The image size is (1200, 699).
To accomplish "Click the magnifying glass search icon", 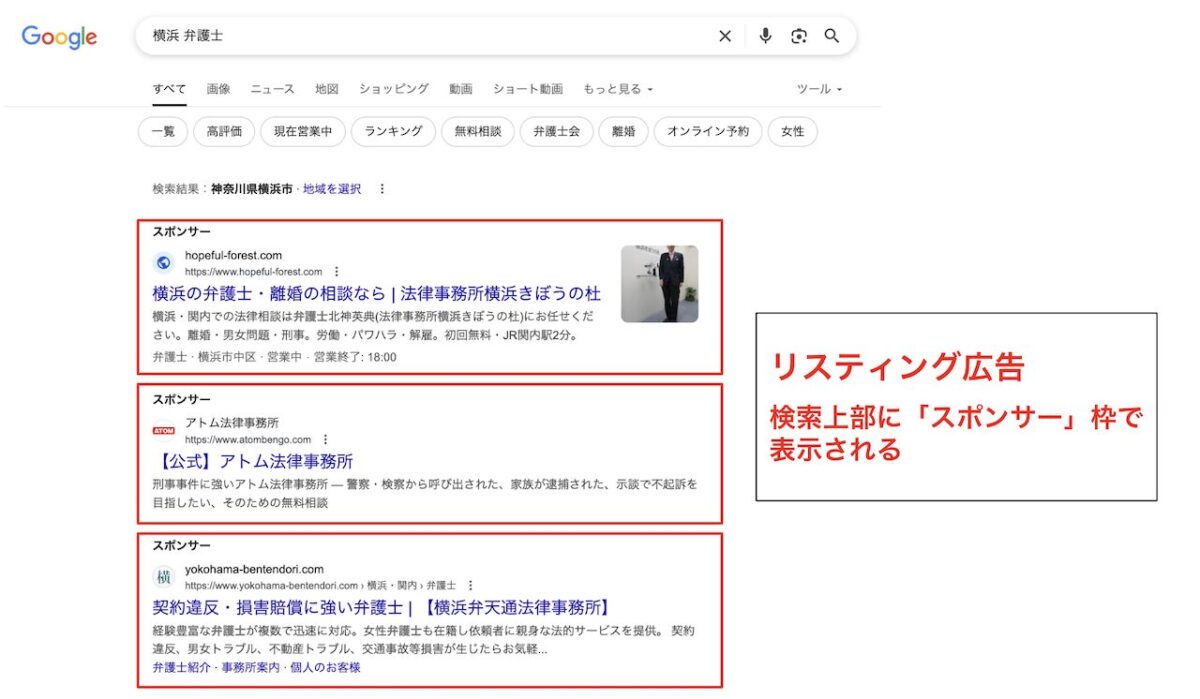I will (831, 36).
